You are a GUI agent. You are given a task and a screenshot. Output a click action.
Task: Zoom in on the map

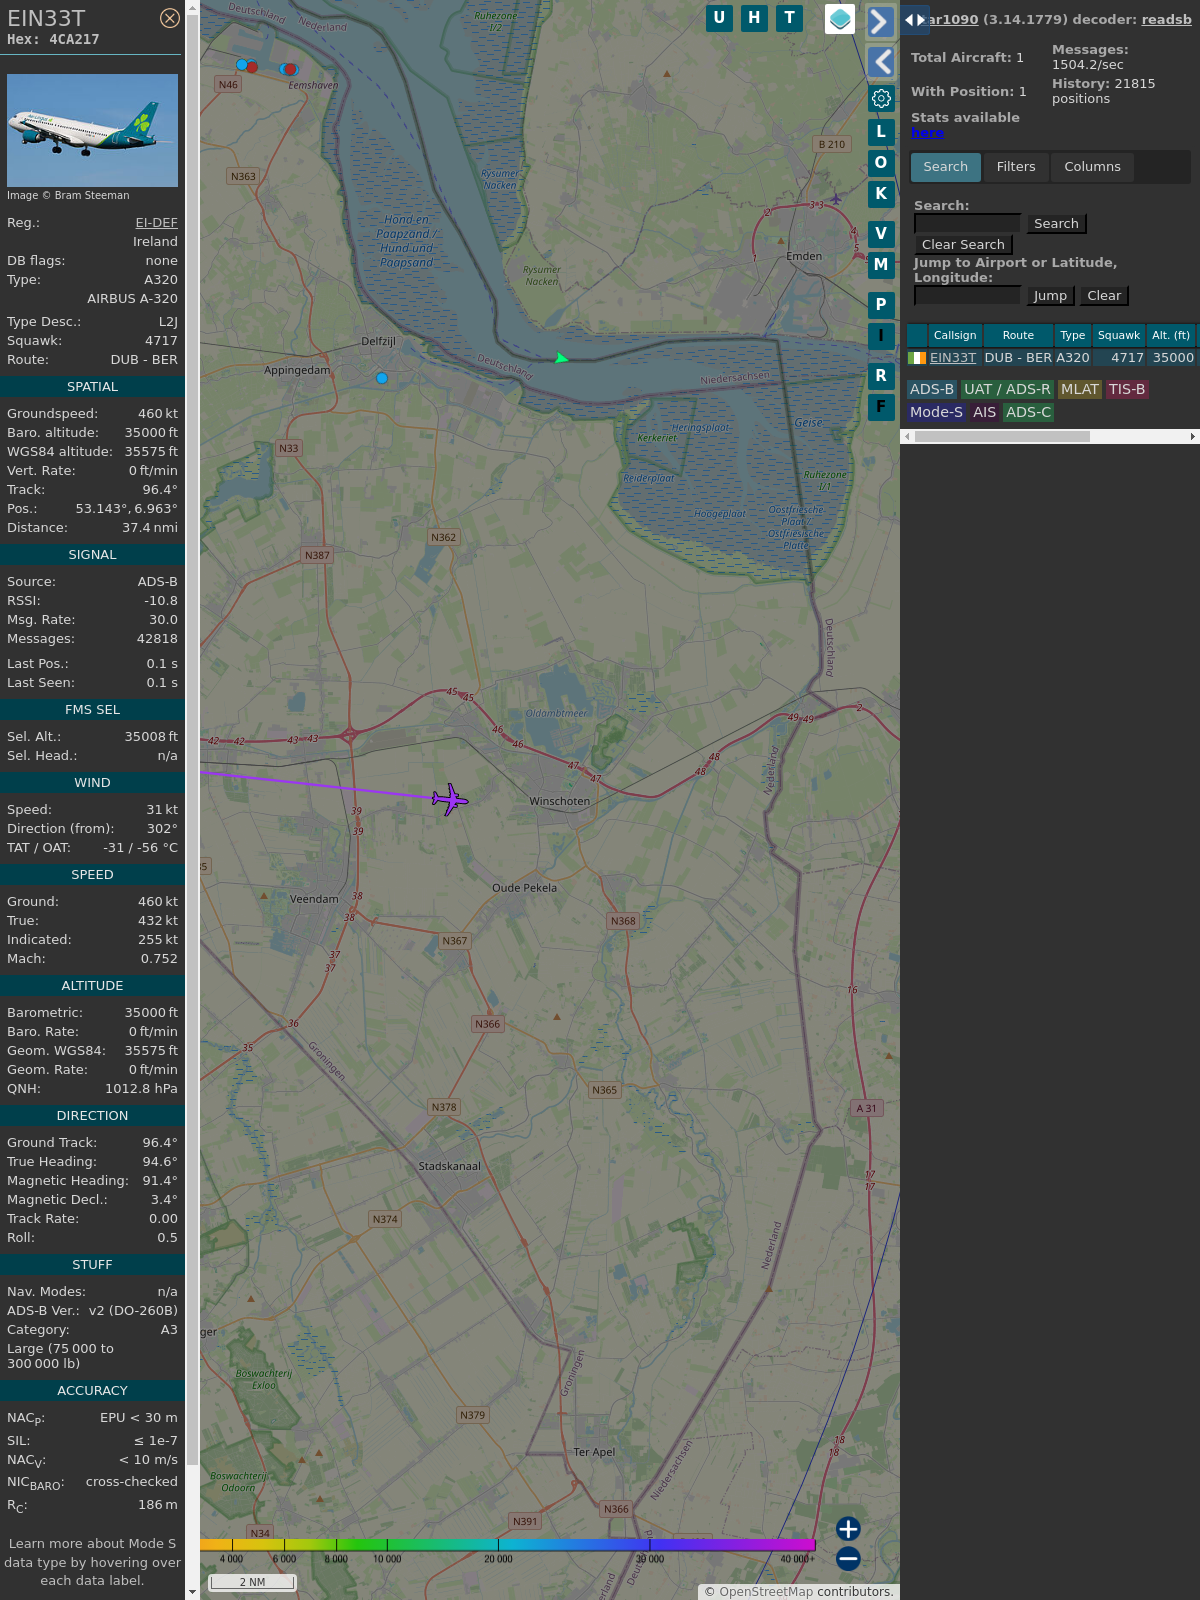point(848,1529)
